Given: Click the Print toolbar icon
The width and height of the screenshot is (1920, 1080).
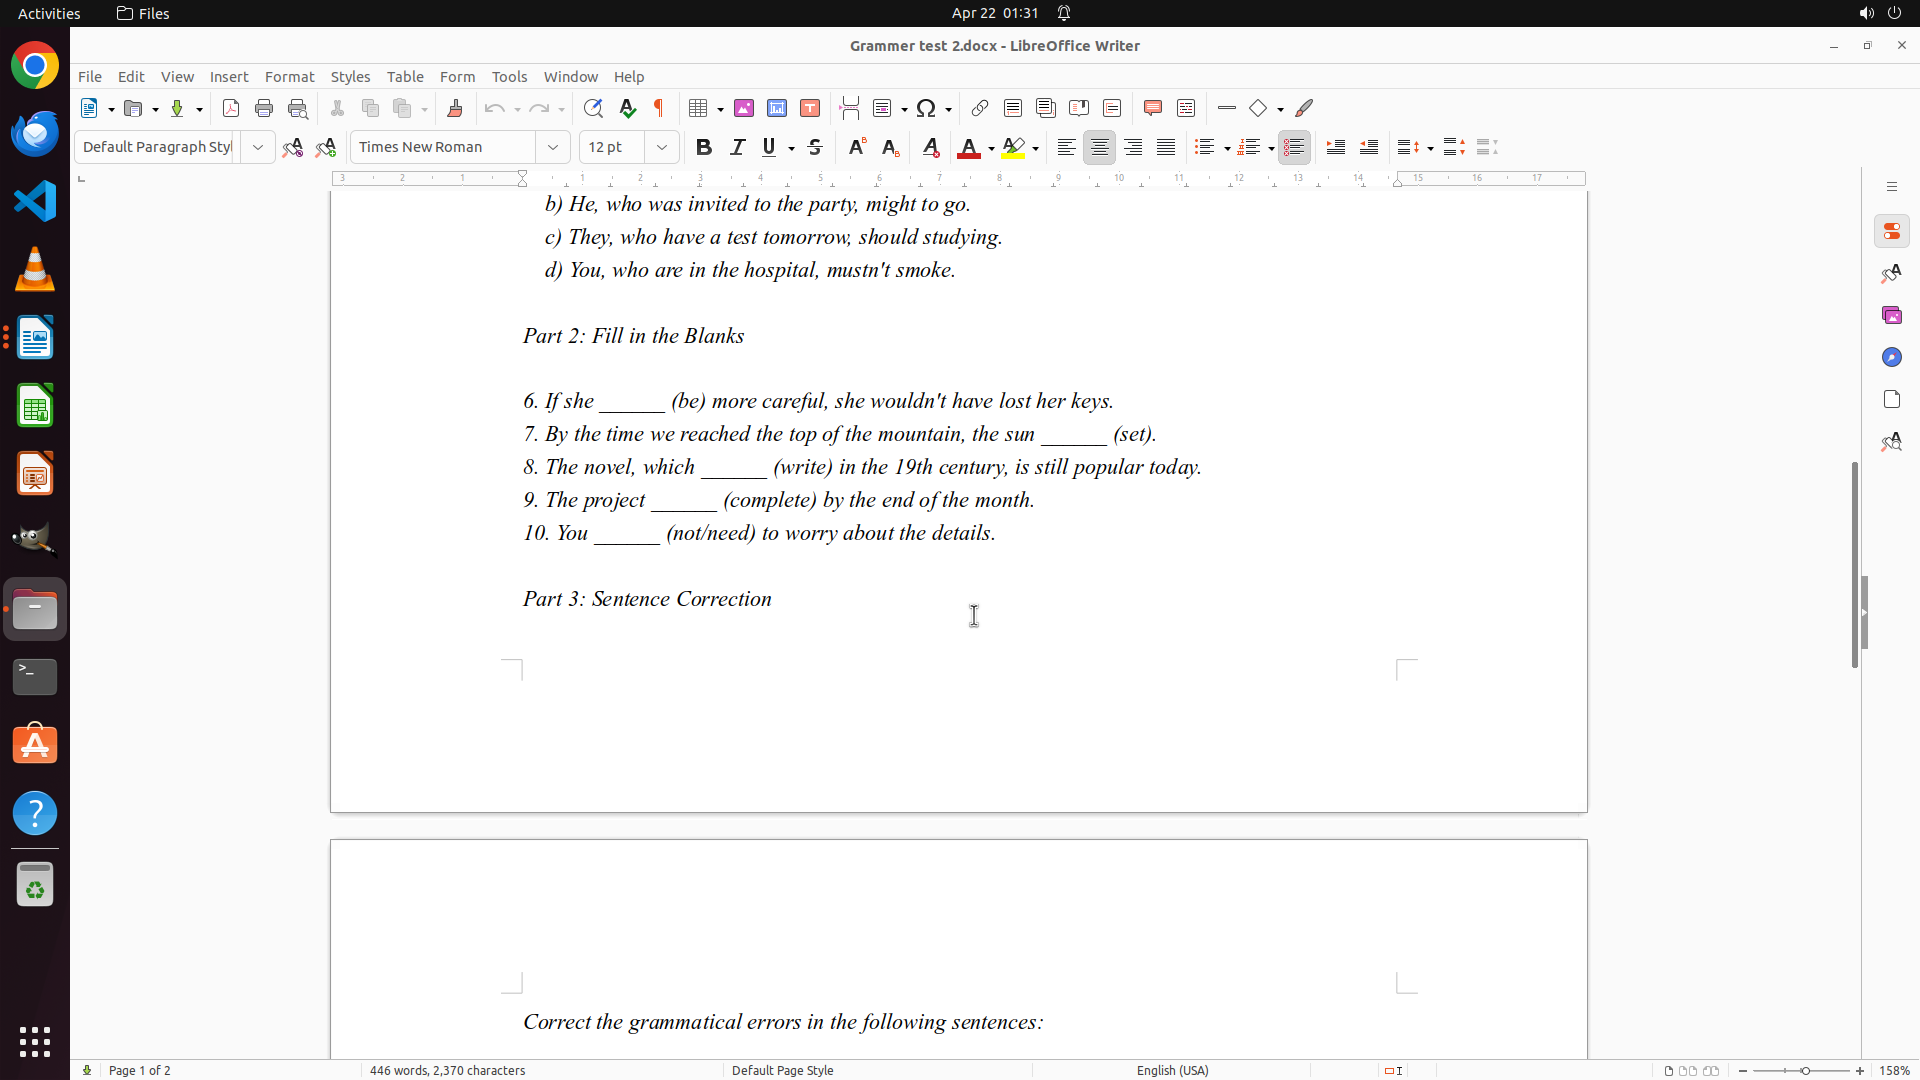Looking at the screenshot, I should [x=264, y=108].
